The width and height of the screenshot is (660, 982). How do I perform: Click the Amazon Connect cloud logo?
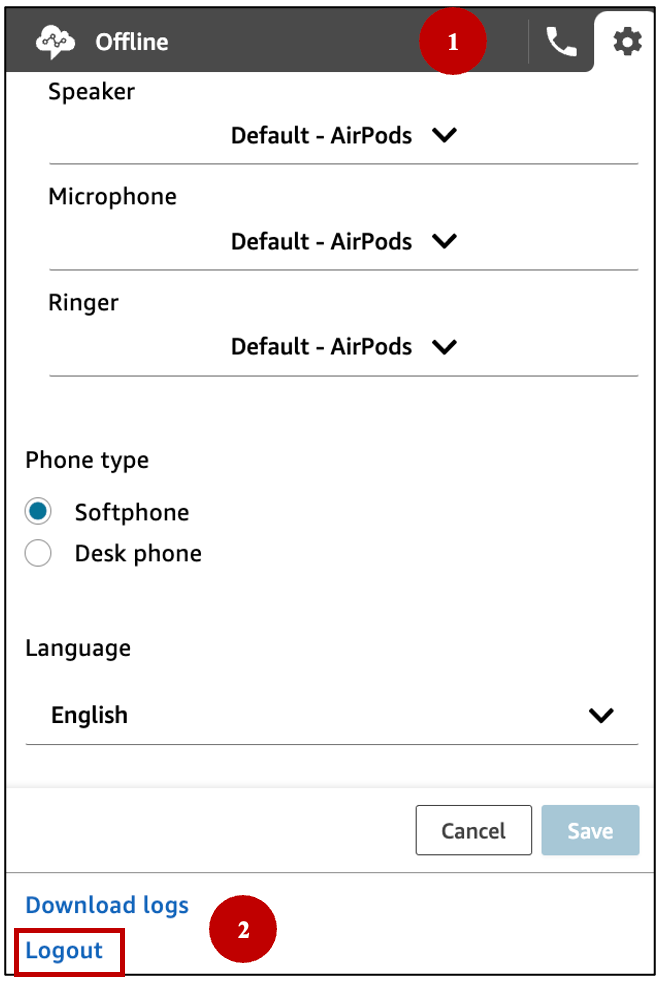pos(55,42)
